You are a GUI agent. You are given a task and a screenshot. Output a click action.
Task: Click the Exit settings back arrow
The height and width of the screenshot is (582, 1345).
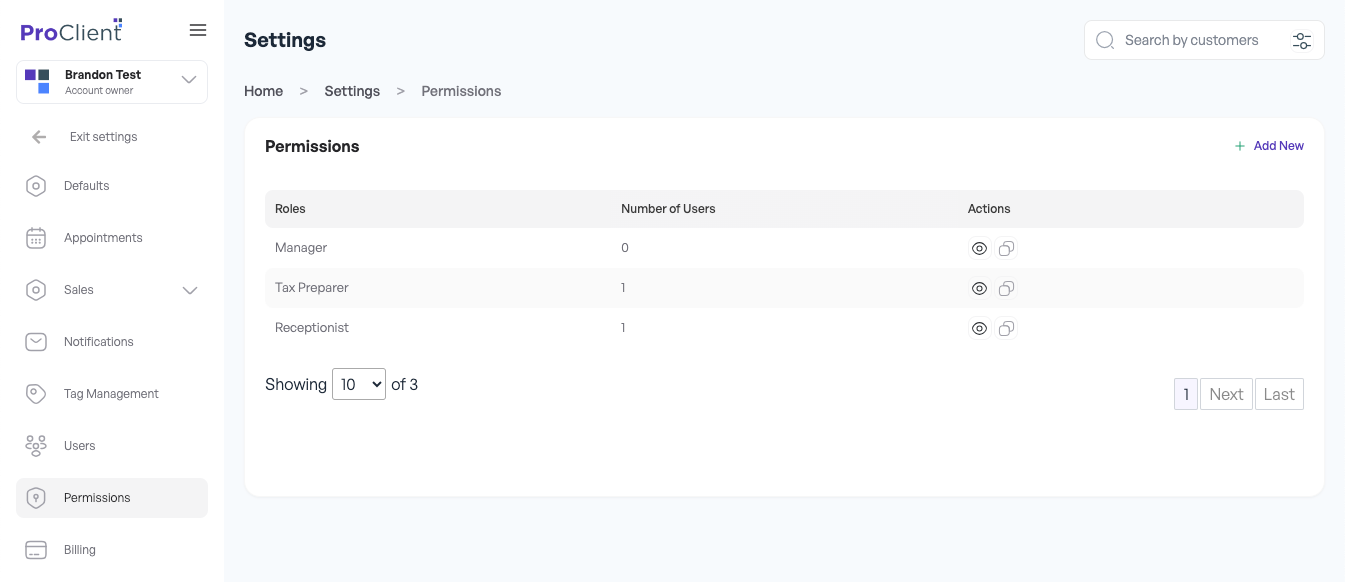[39, 137]
